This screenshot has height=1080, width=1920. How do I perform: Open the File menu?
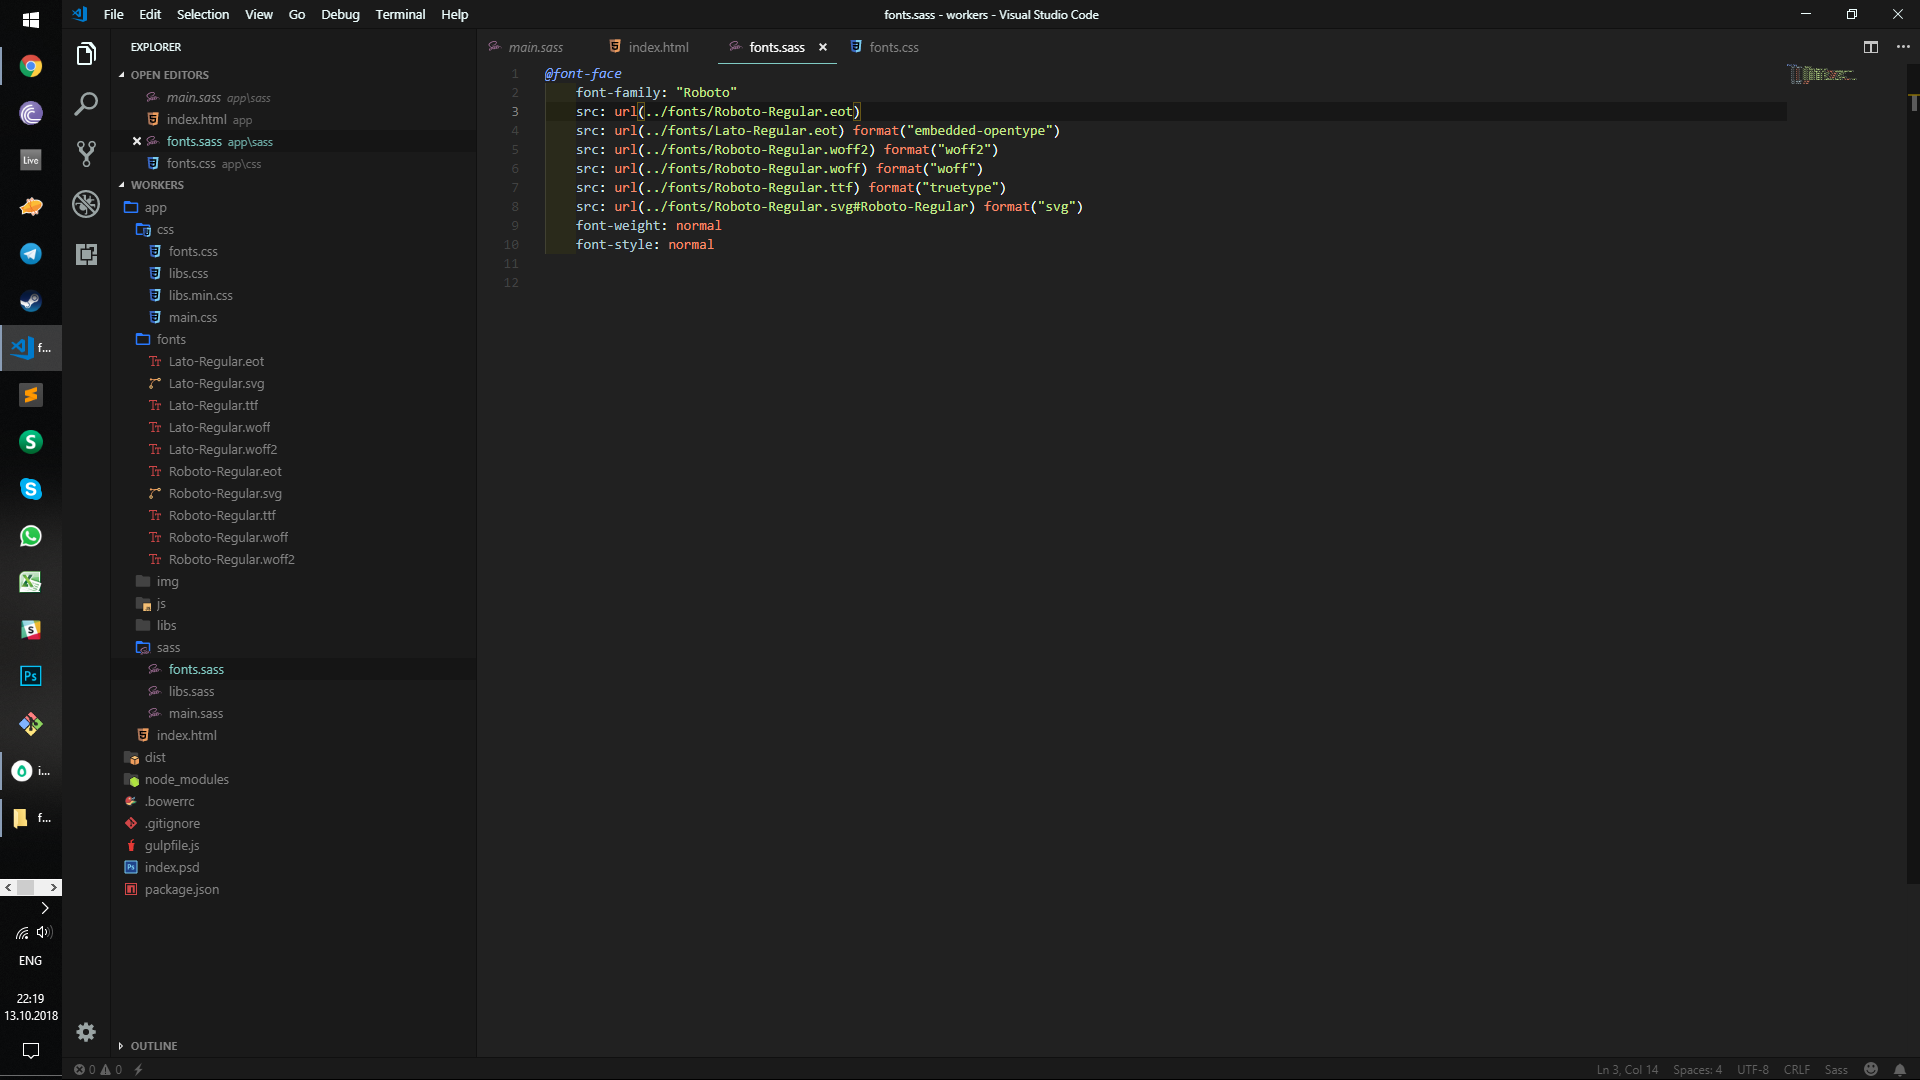[x=113, y=14]
